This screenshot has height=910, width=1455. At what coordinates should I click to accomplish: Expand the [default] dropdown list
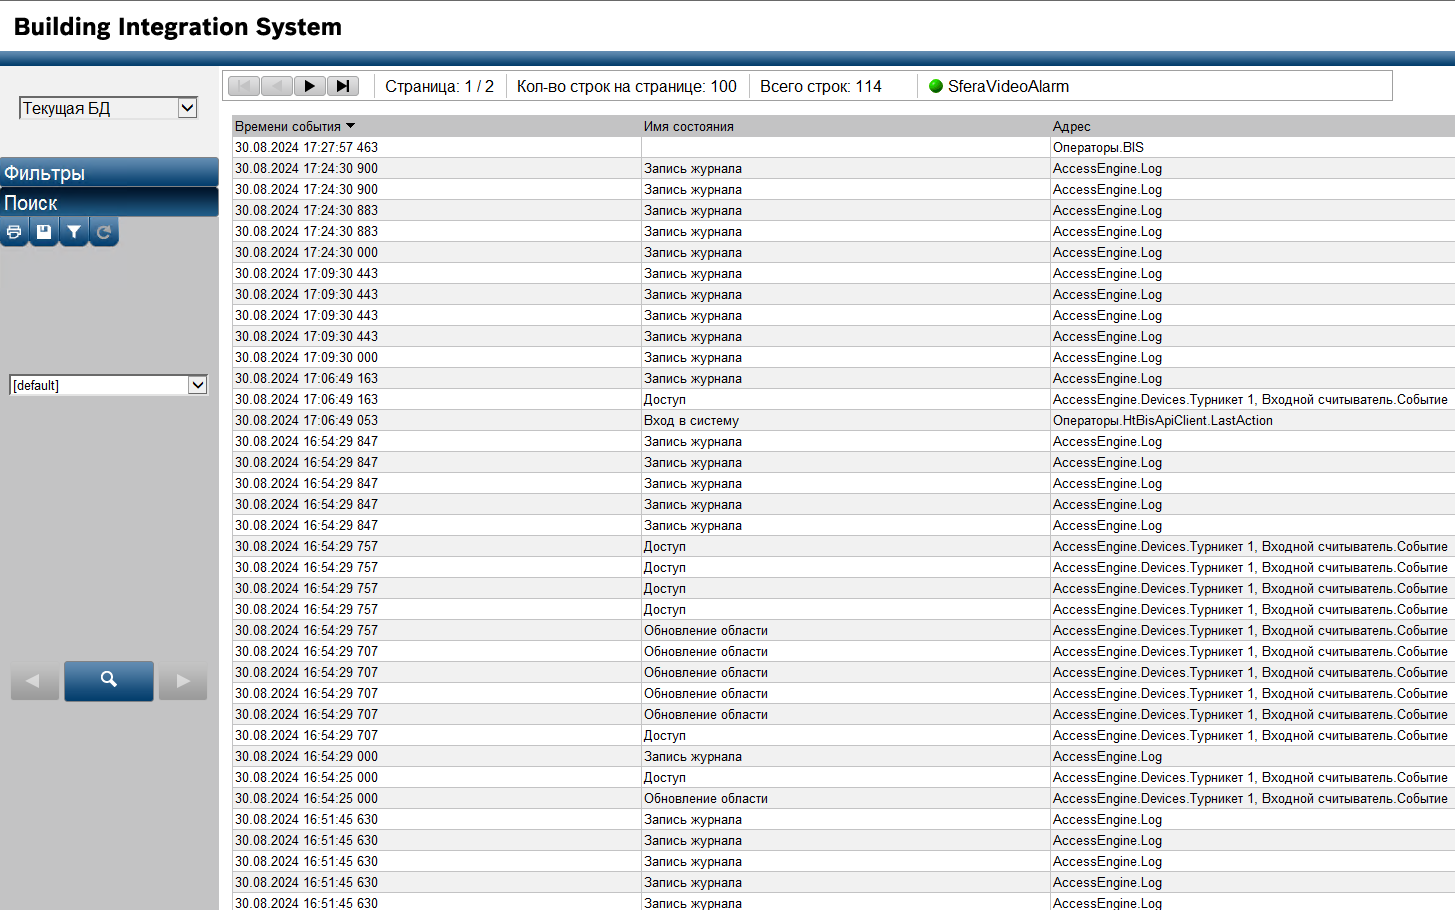point(197,385)
